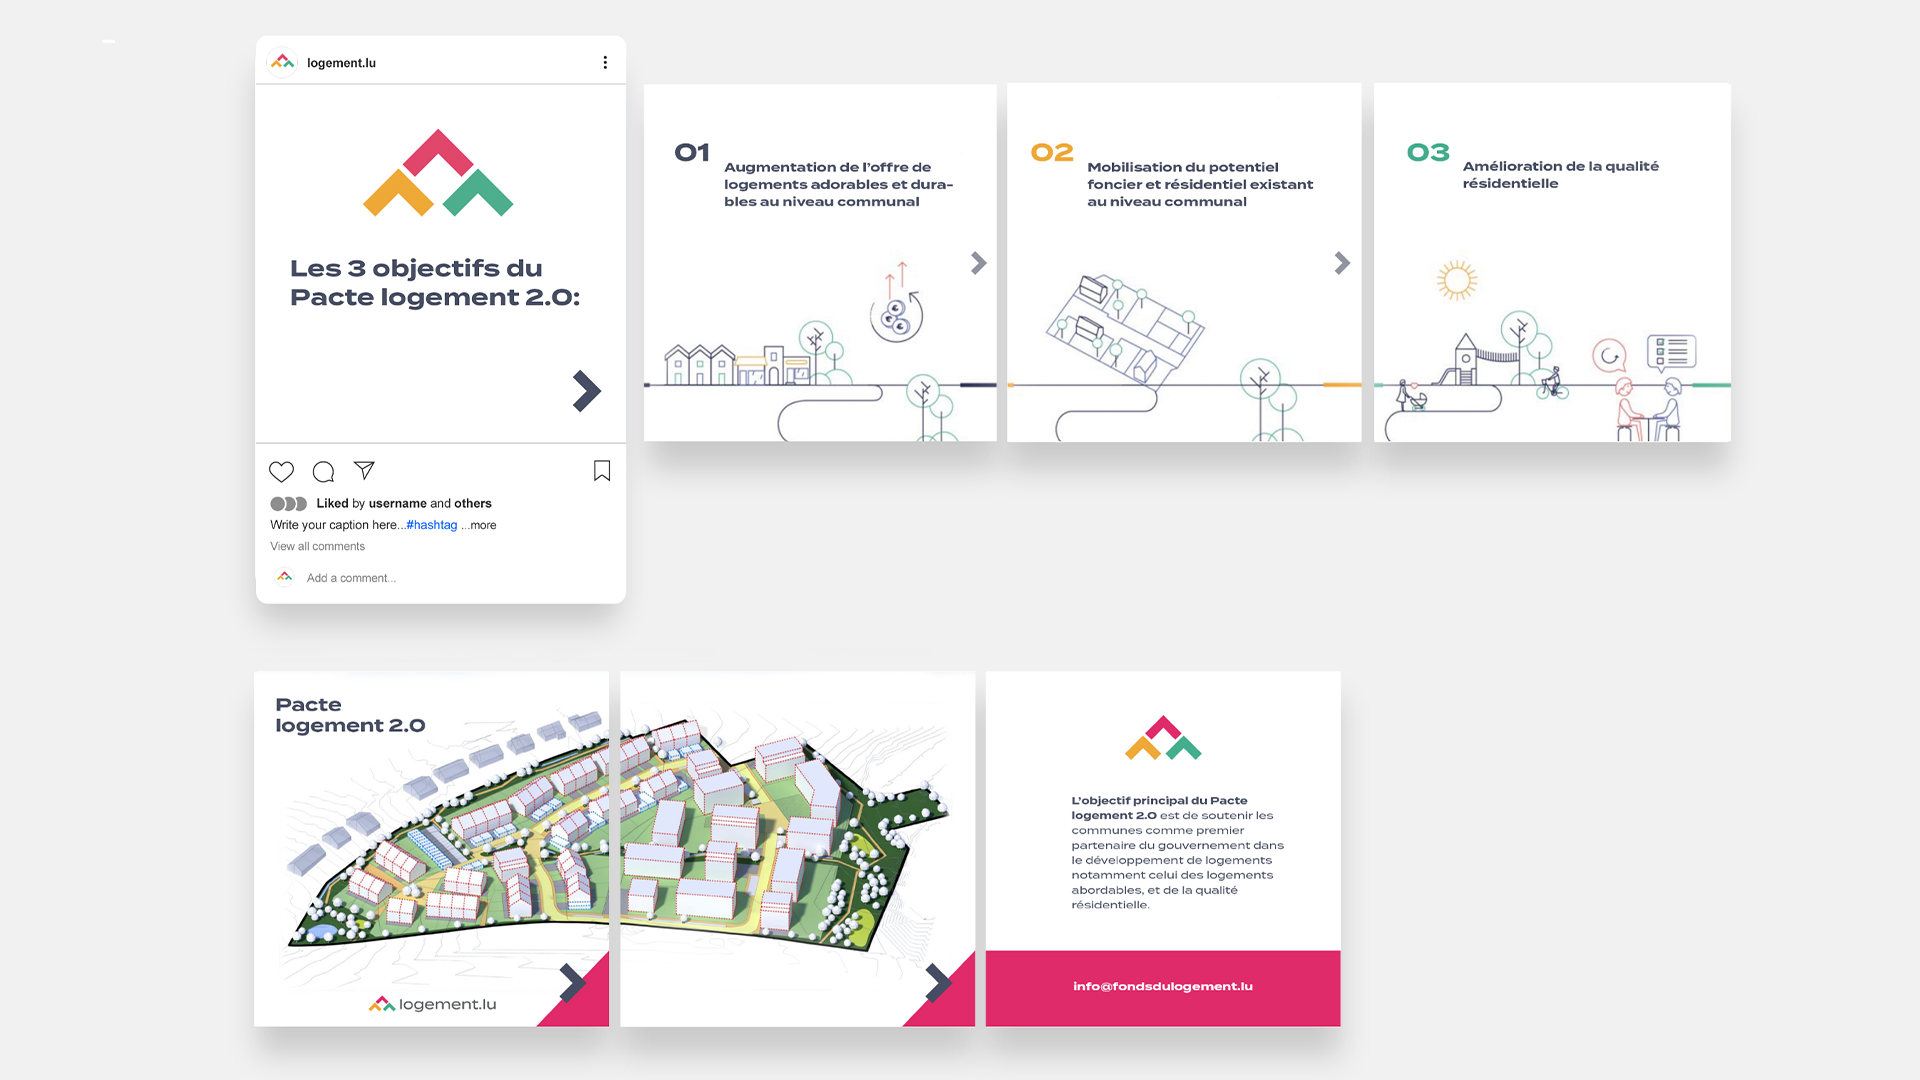Select the 03 Amélioration de la qualité slide
The width and height of the screenshot is (1920, 1080).
pos(1552,262)
